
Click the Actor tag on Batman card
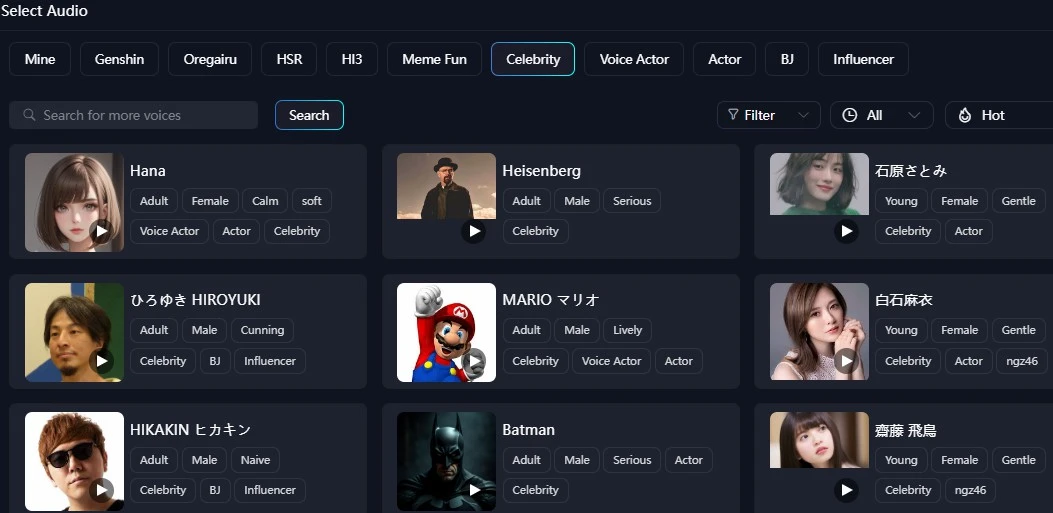[688, 460]
